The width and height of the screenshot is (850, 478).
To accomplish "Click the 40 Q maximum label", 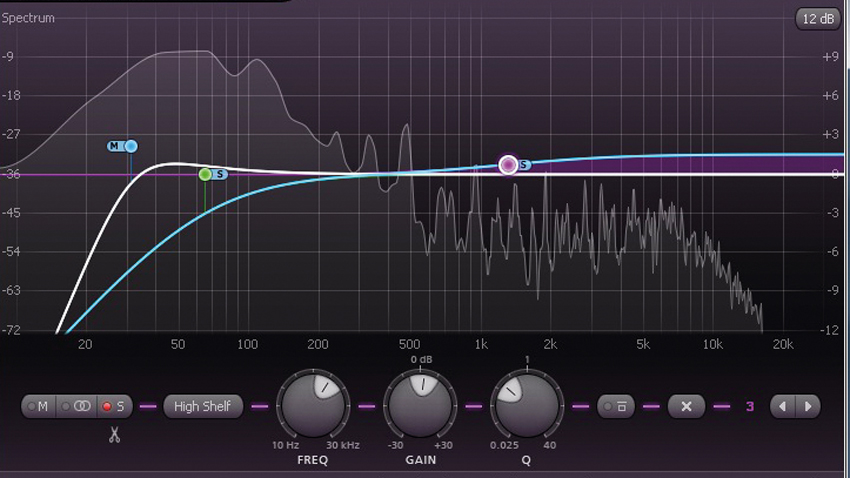I will tap(550, 445).
